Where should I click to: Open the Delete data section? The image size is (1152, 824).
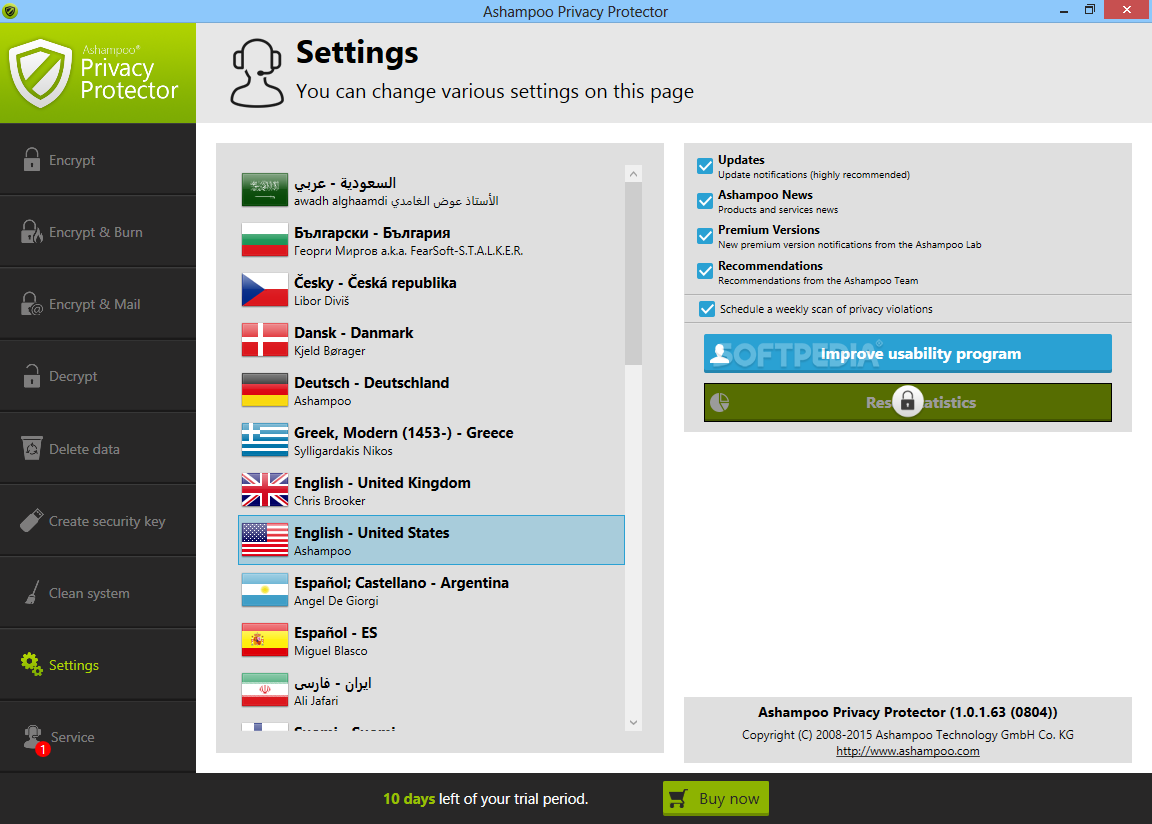coord(98,448)
